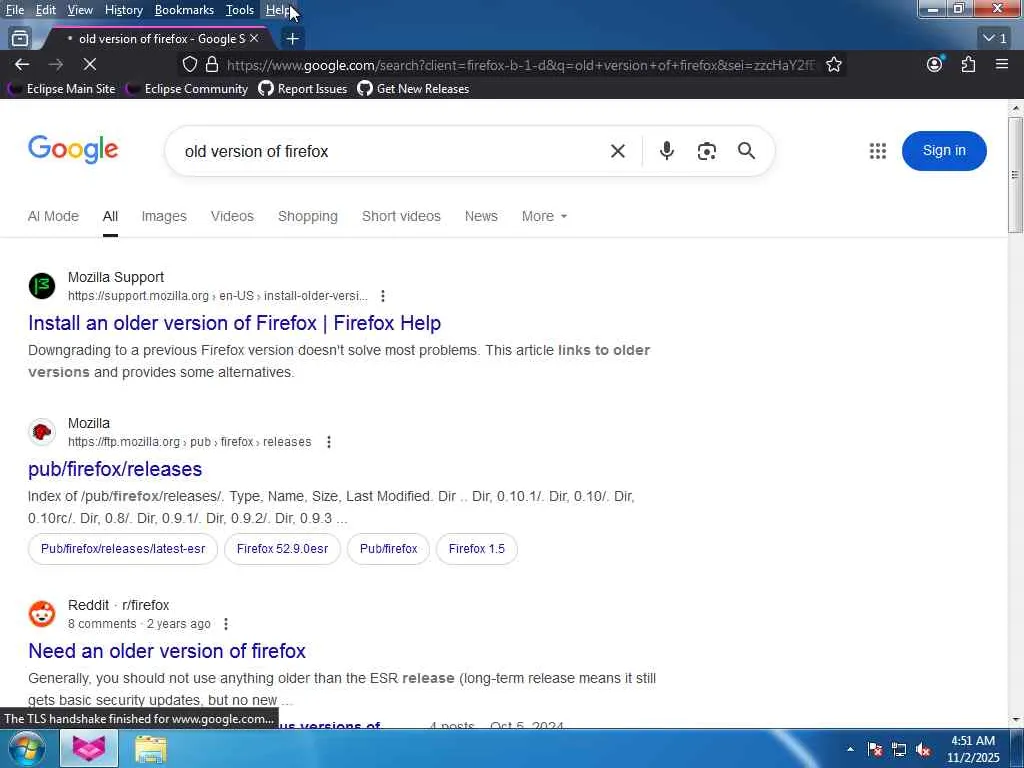Open Eclipse Main Site bookmark
The width and height of the screenshot is (1024, 768).
(x=63, y=89)
